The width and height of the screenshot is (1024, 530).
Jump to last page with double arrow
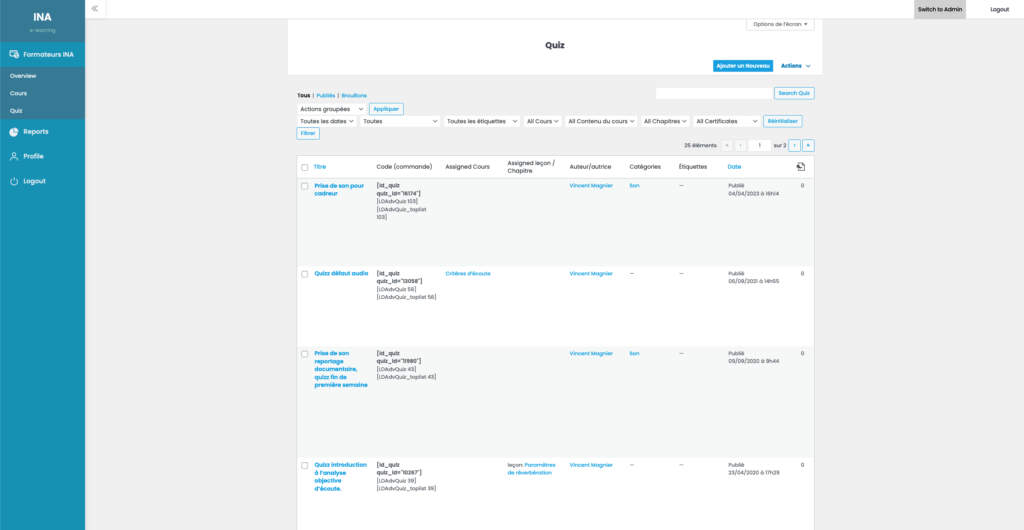pos(808,145)
